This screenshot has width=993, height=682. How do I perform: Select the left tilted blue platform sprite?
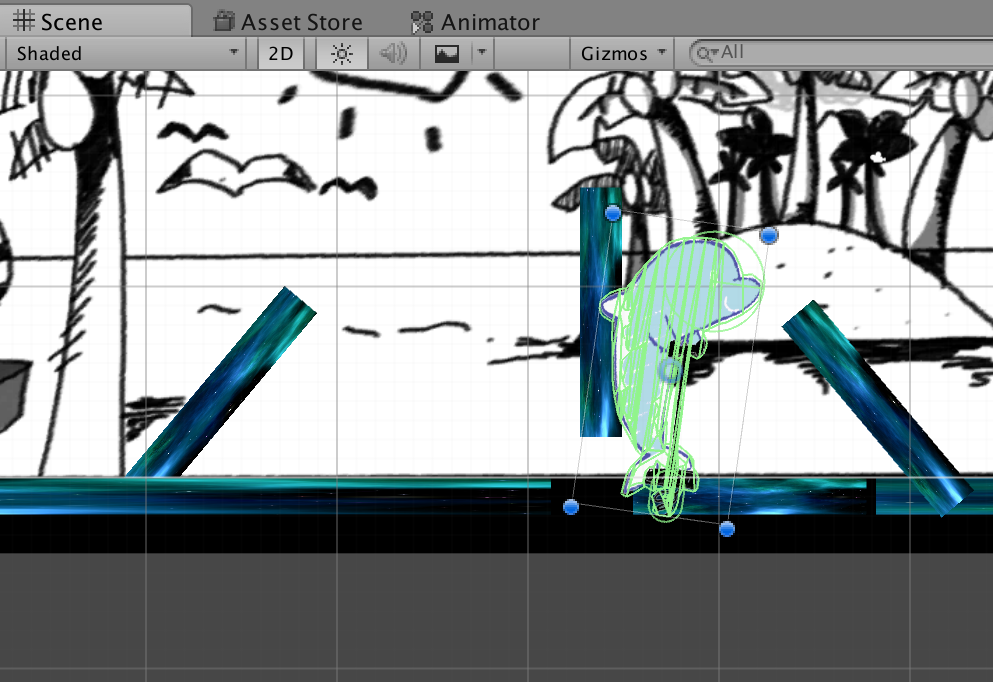221,382
